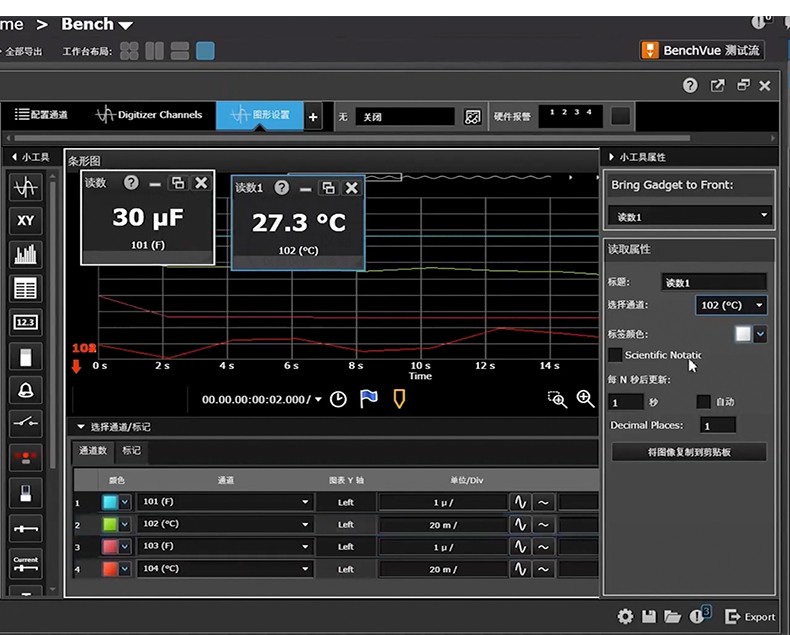The width and height of the screenshot is (790, 635).
Task: Select the data table gadget icon
Action: point(25,289)
